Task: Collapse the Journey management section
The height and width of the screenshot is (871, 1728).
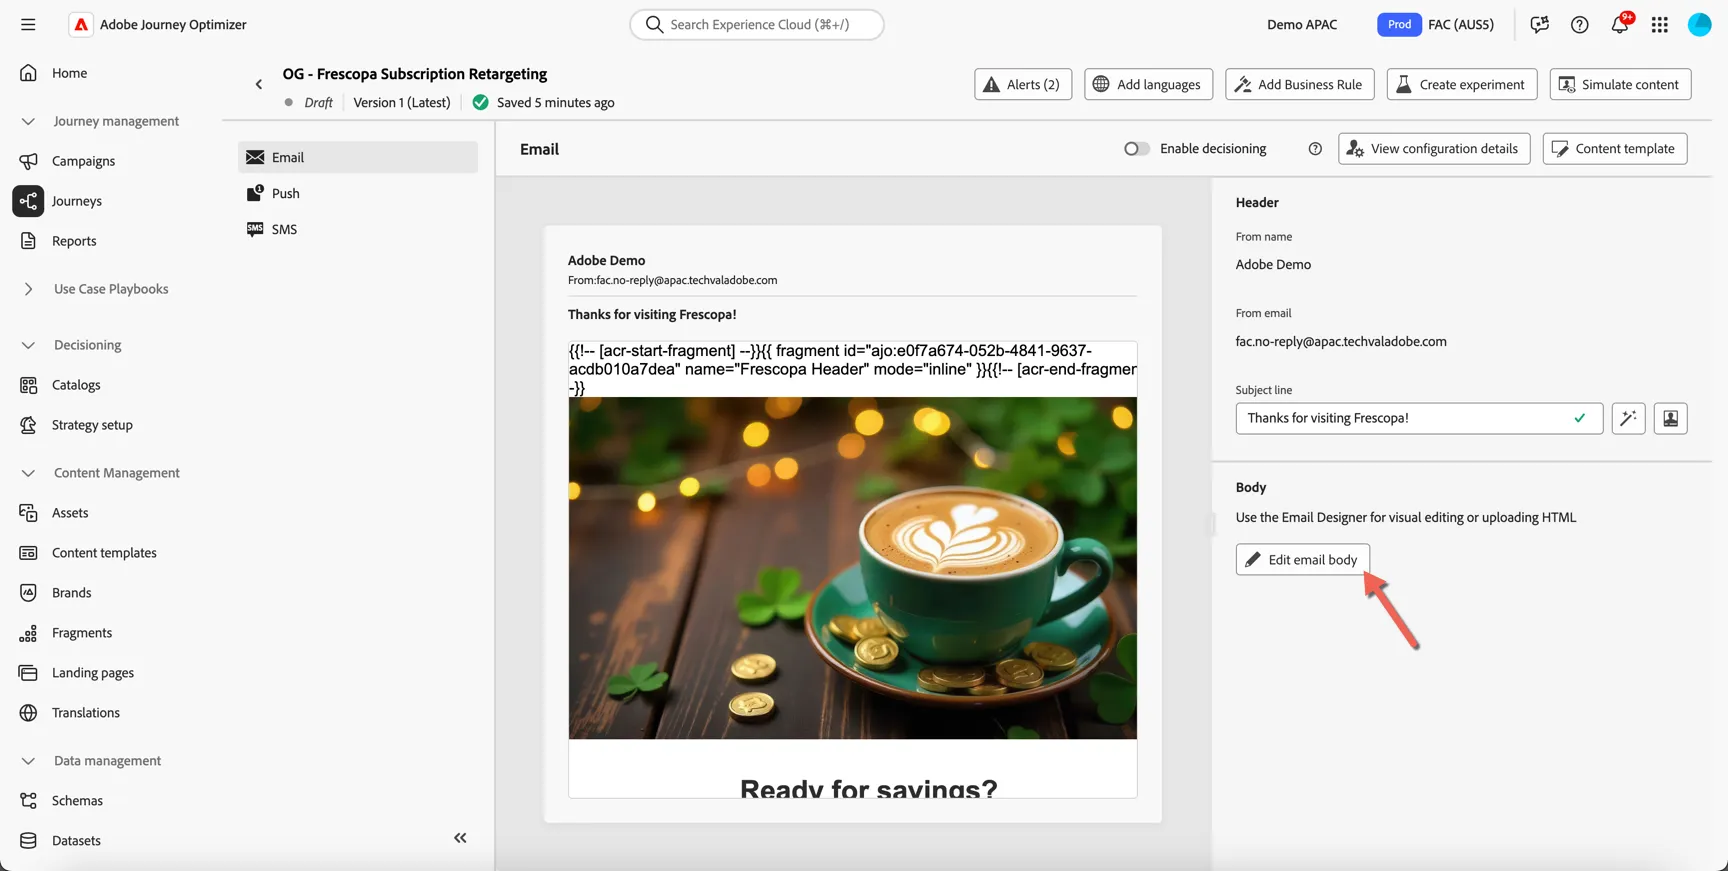Action: 28,121
